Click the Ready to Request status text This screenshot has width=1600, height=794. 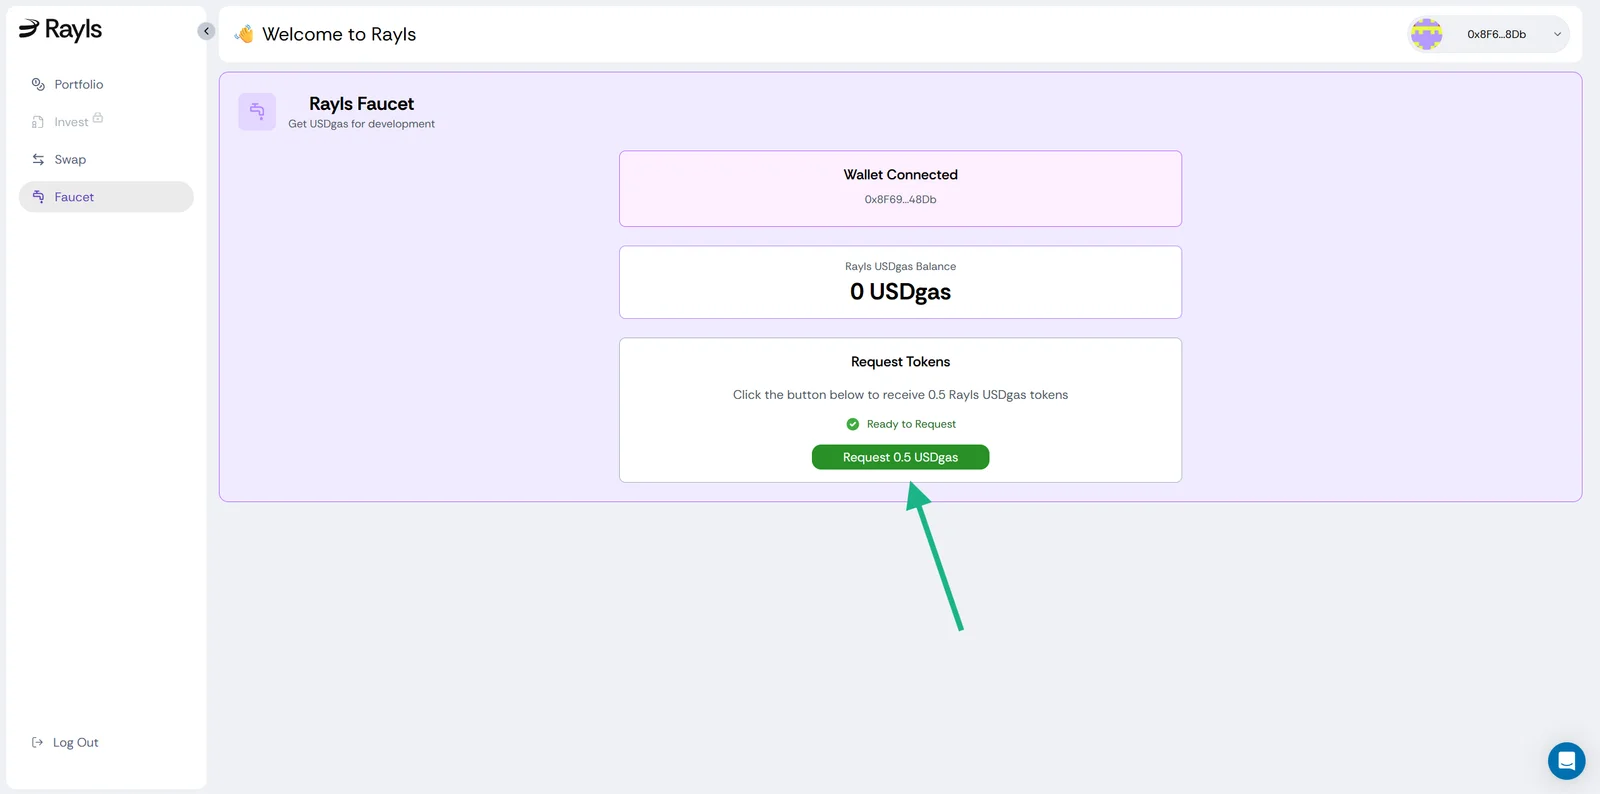tap(911, 424)
